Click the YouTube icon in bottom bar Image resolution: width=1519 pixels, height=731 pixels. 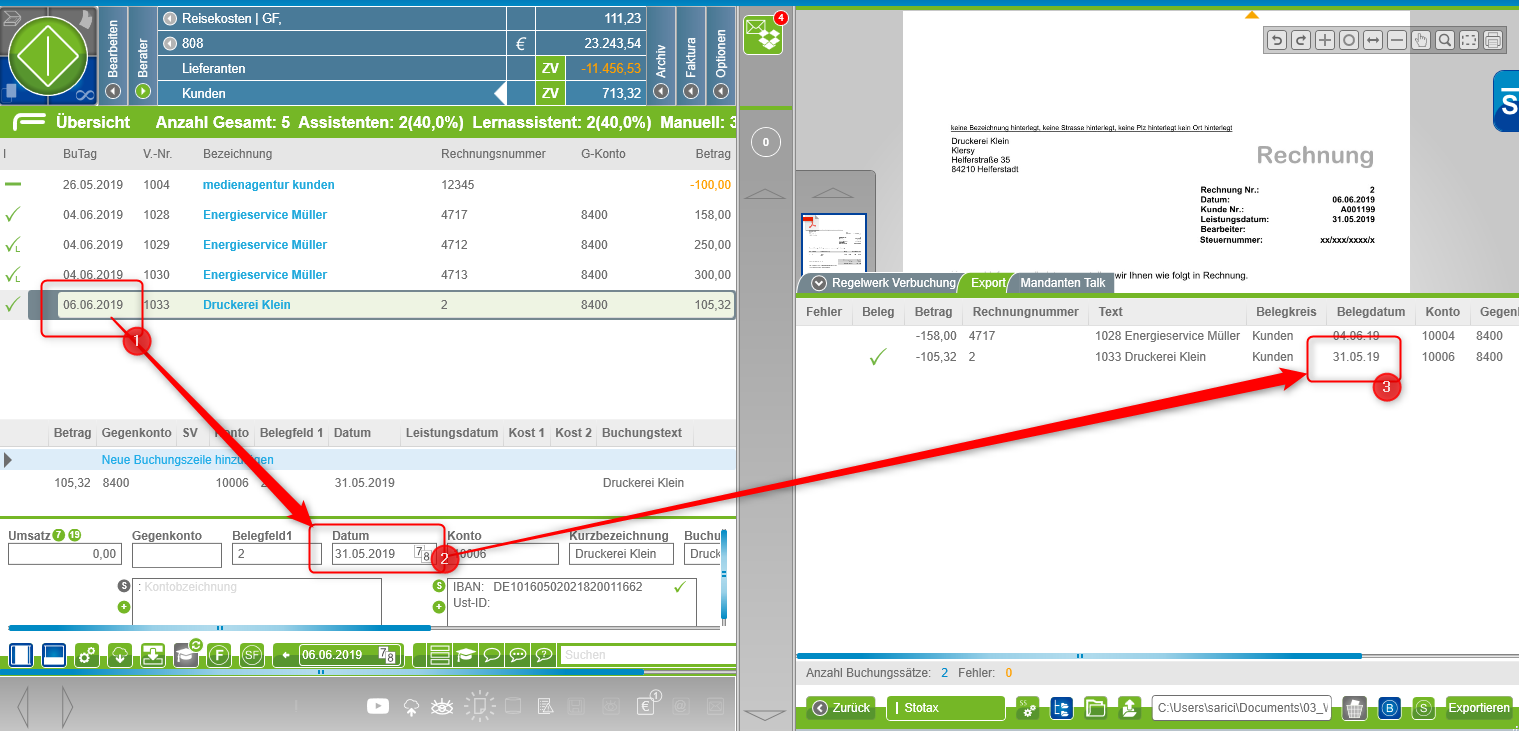377,706
